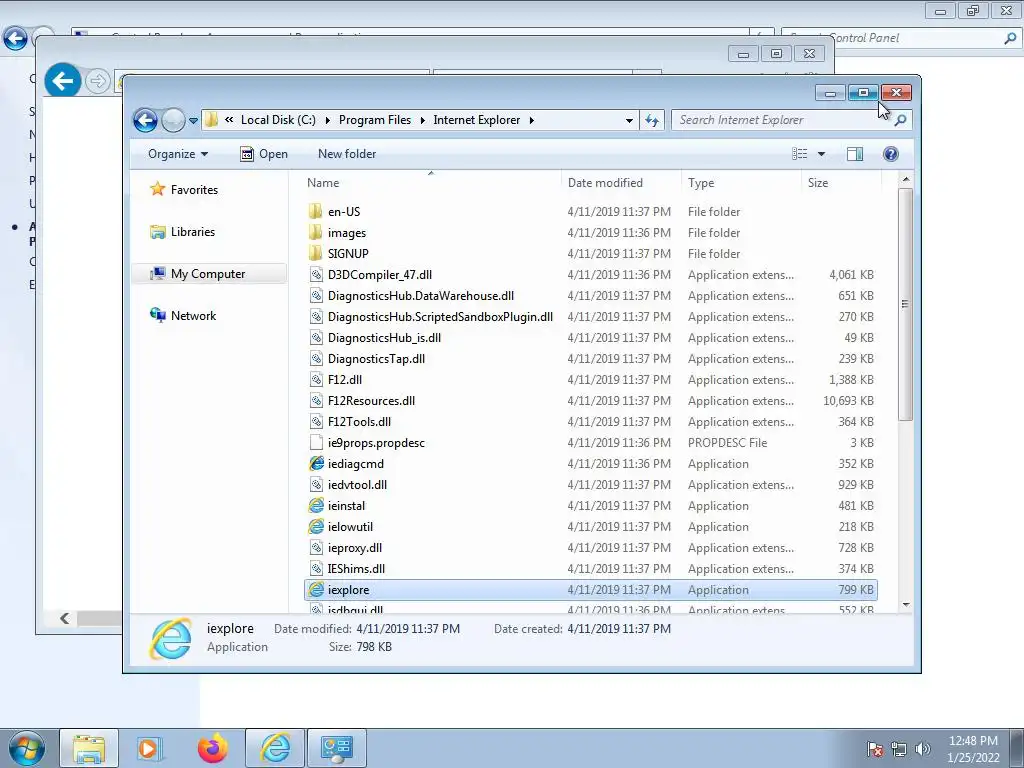
Task: Open the Windows Start menu
Action: pos(26,748)
